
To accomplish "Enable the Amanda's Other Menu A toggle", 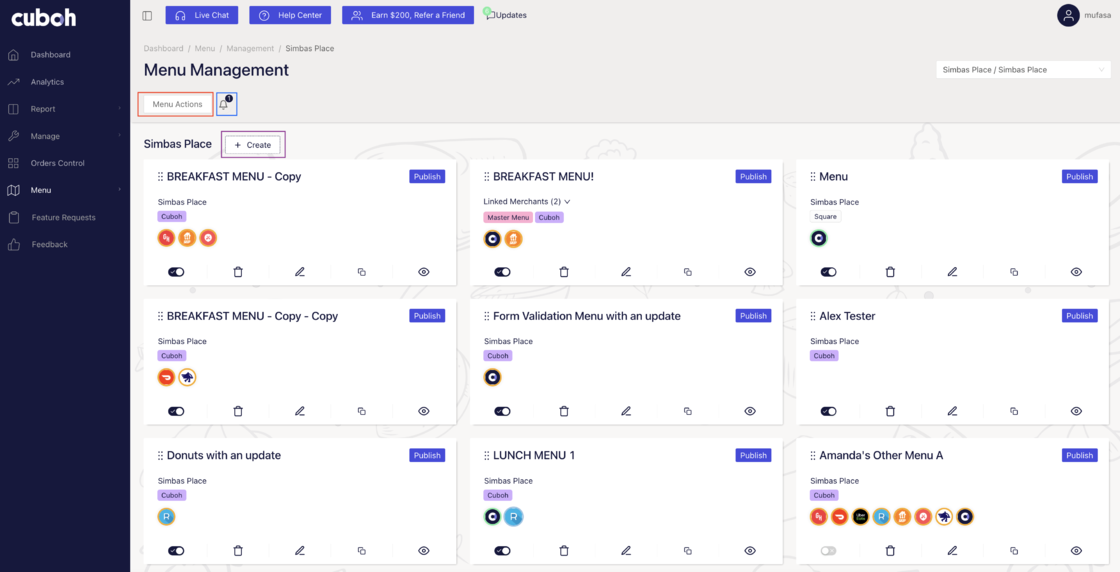I will pos(828,551).
